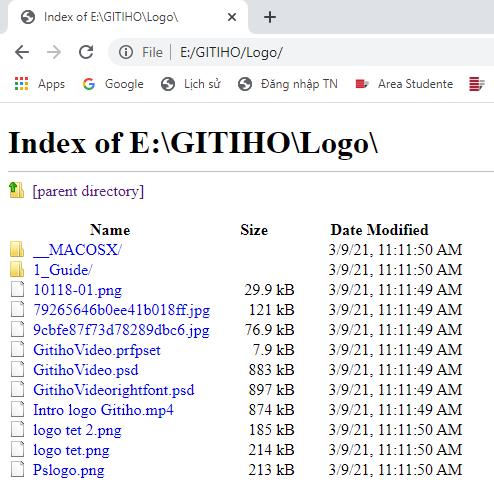Click file icon beside Pslogo.png
Image resolution: width=494 pixels, height=502 pixels.
tap(17, 469)
